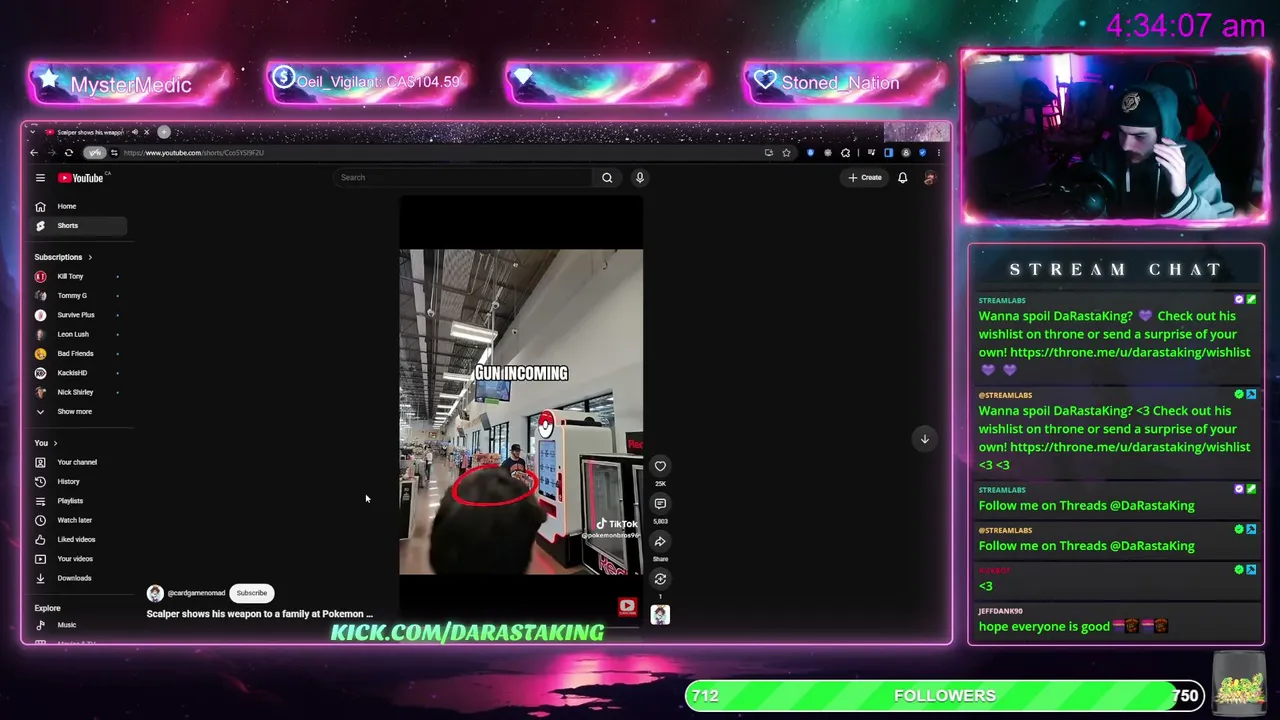Click the browser address bar URL

click(193, 153)
